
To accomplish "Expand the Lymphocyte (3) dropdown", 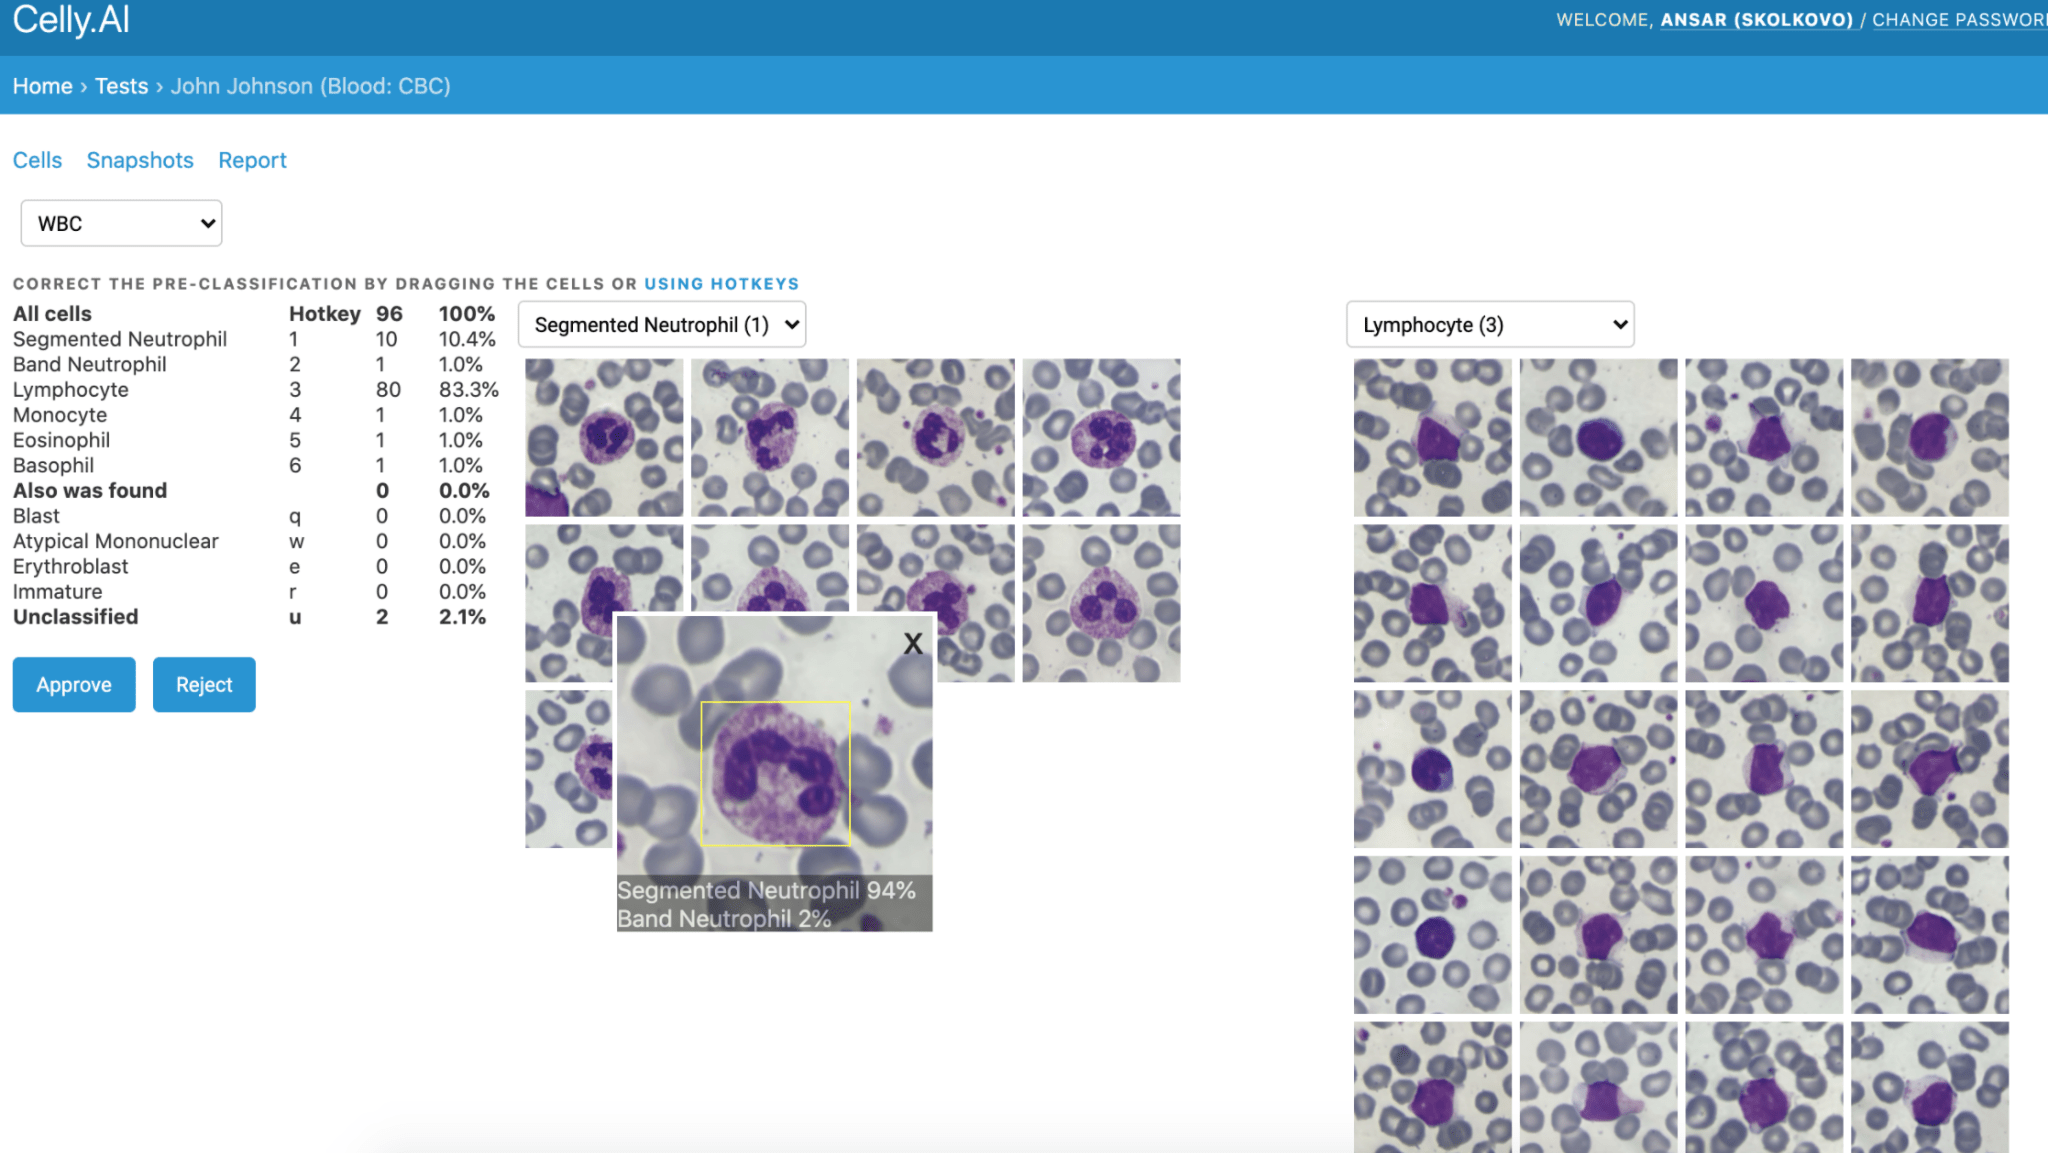I will pos(1490,325).
